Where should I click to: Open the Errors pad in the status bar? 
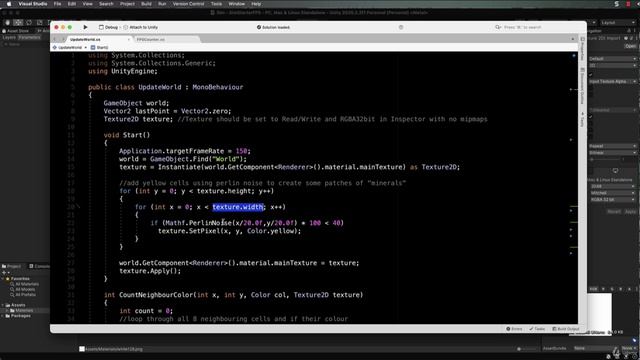(514, 329)
